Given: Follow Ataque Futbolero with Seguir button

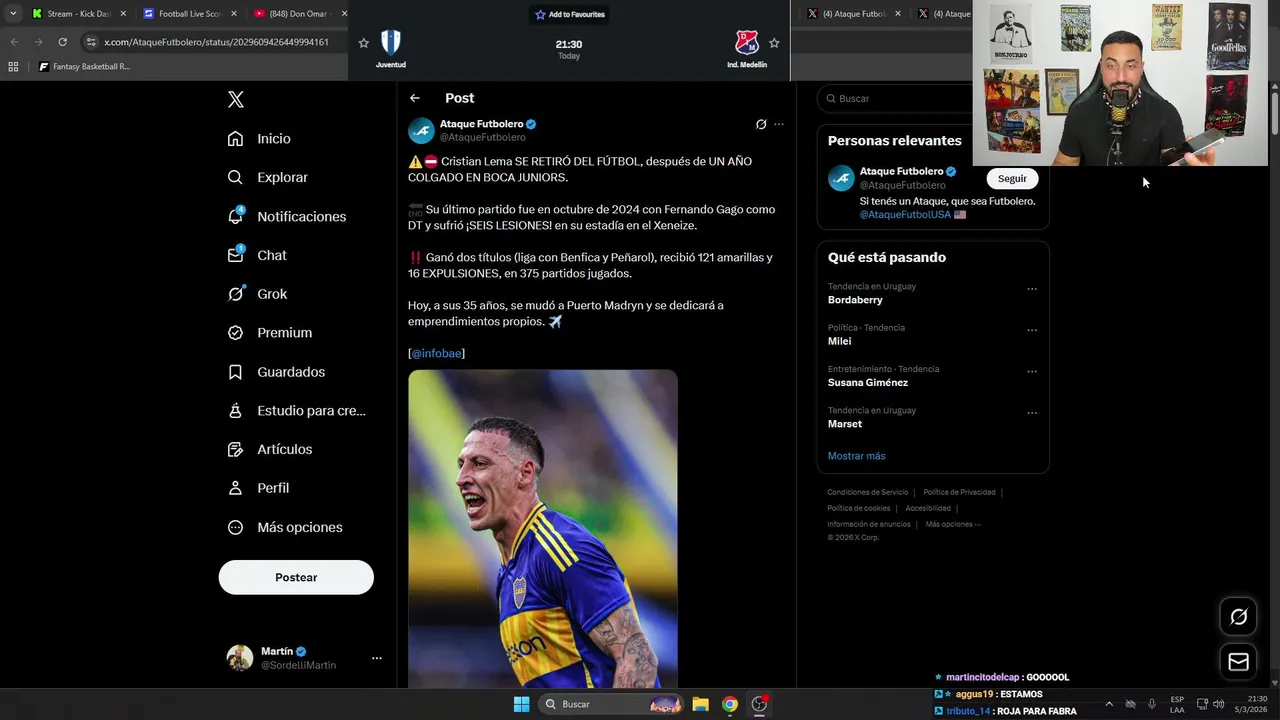Looking at the screenshot, I should [x=1012, y=178].
